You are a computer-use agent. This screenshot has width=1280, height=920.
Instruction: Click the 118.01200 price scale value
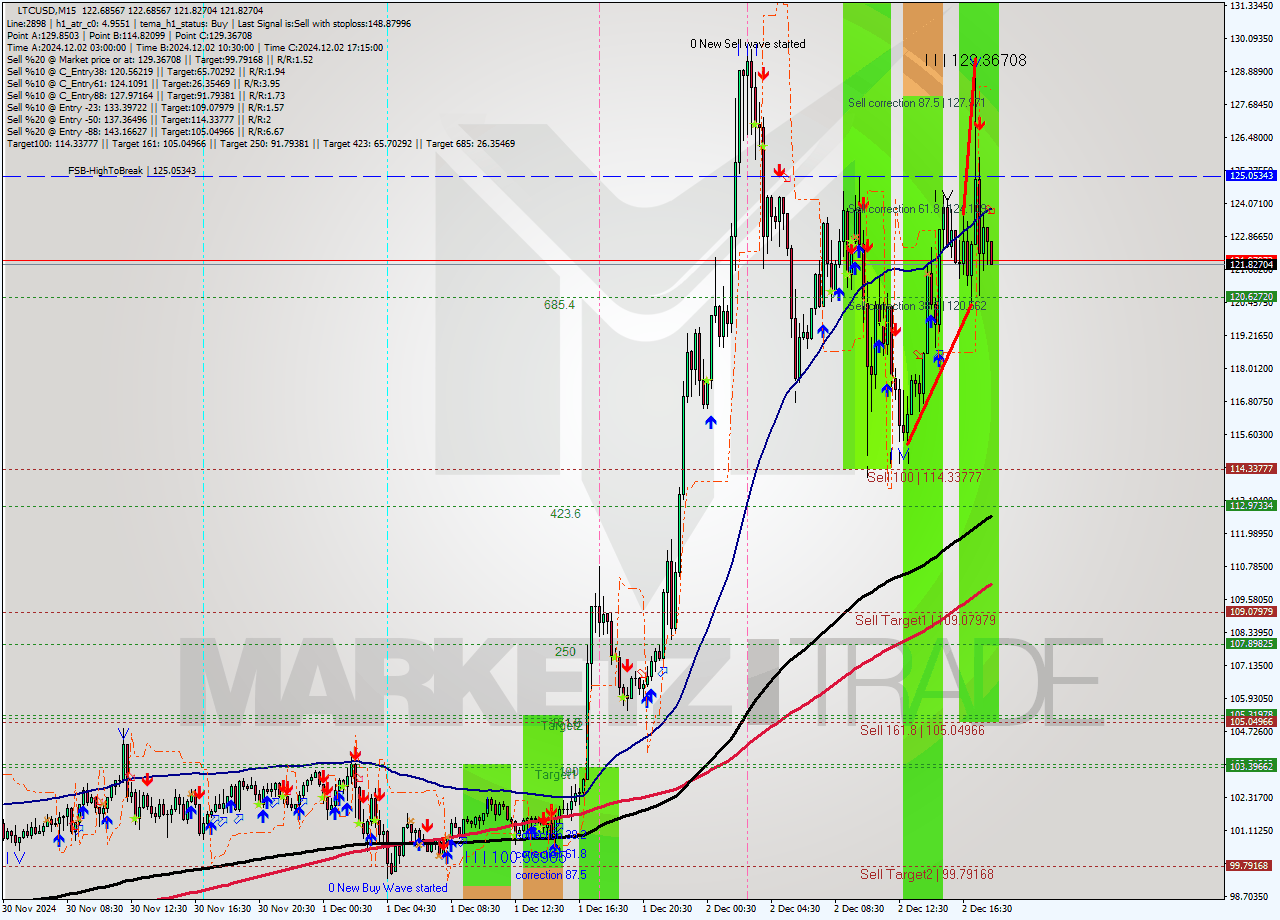[1251, 369]
